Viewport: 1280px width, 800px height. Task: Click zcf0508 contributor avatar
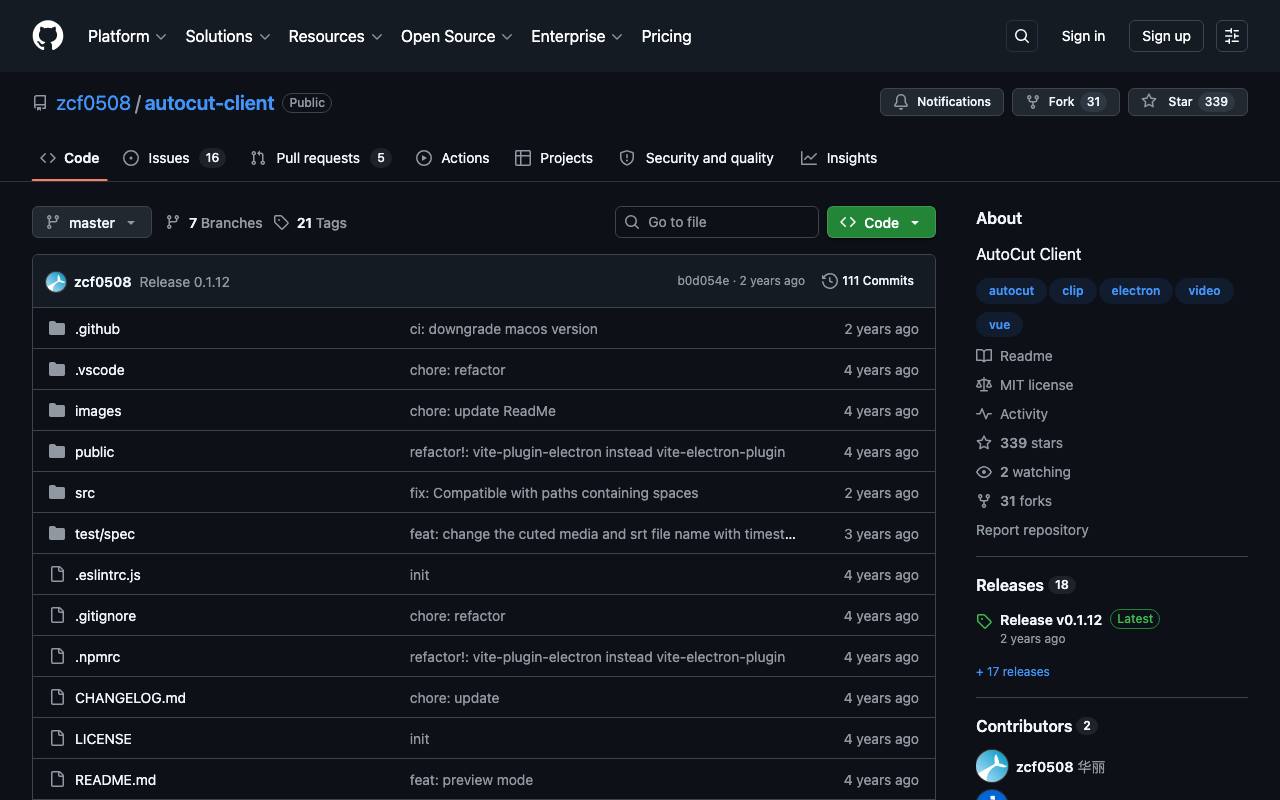992,766
